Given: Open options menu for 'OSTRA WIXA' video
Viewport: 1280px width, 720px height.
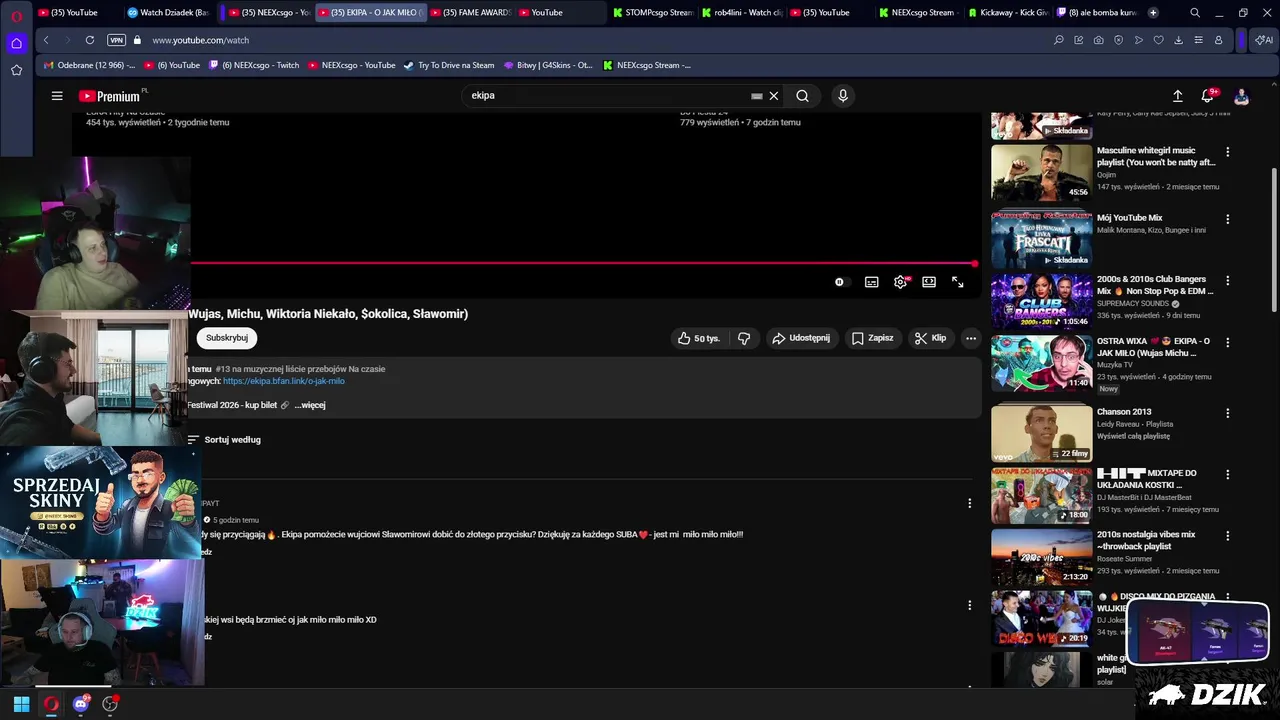Looking at the screenshot, I should 1228,342.
